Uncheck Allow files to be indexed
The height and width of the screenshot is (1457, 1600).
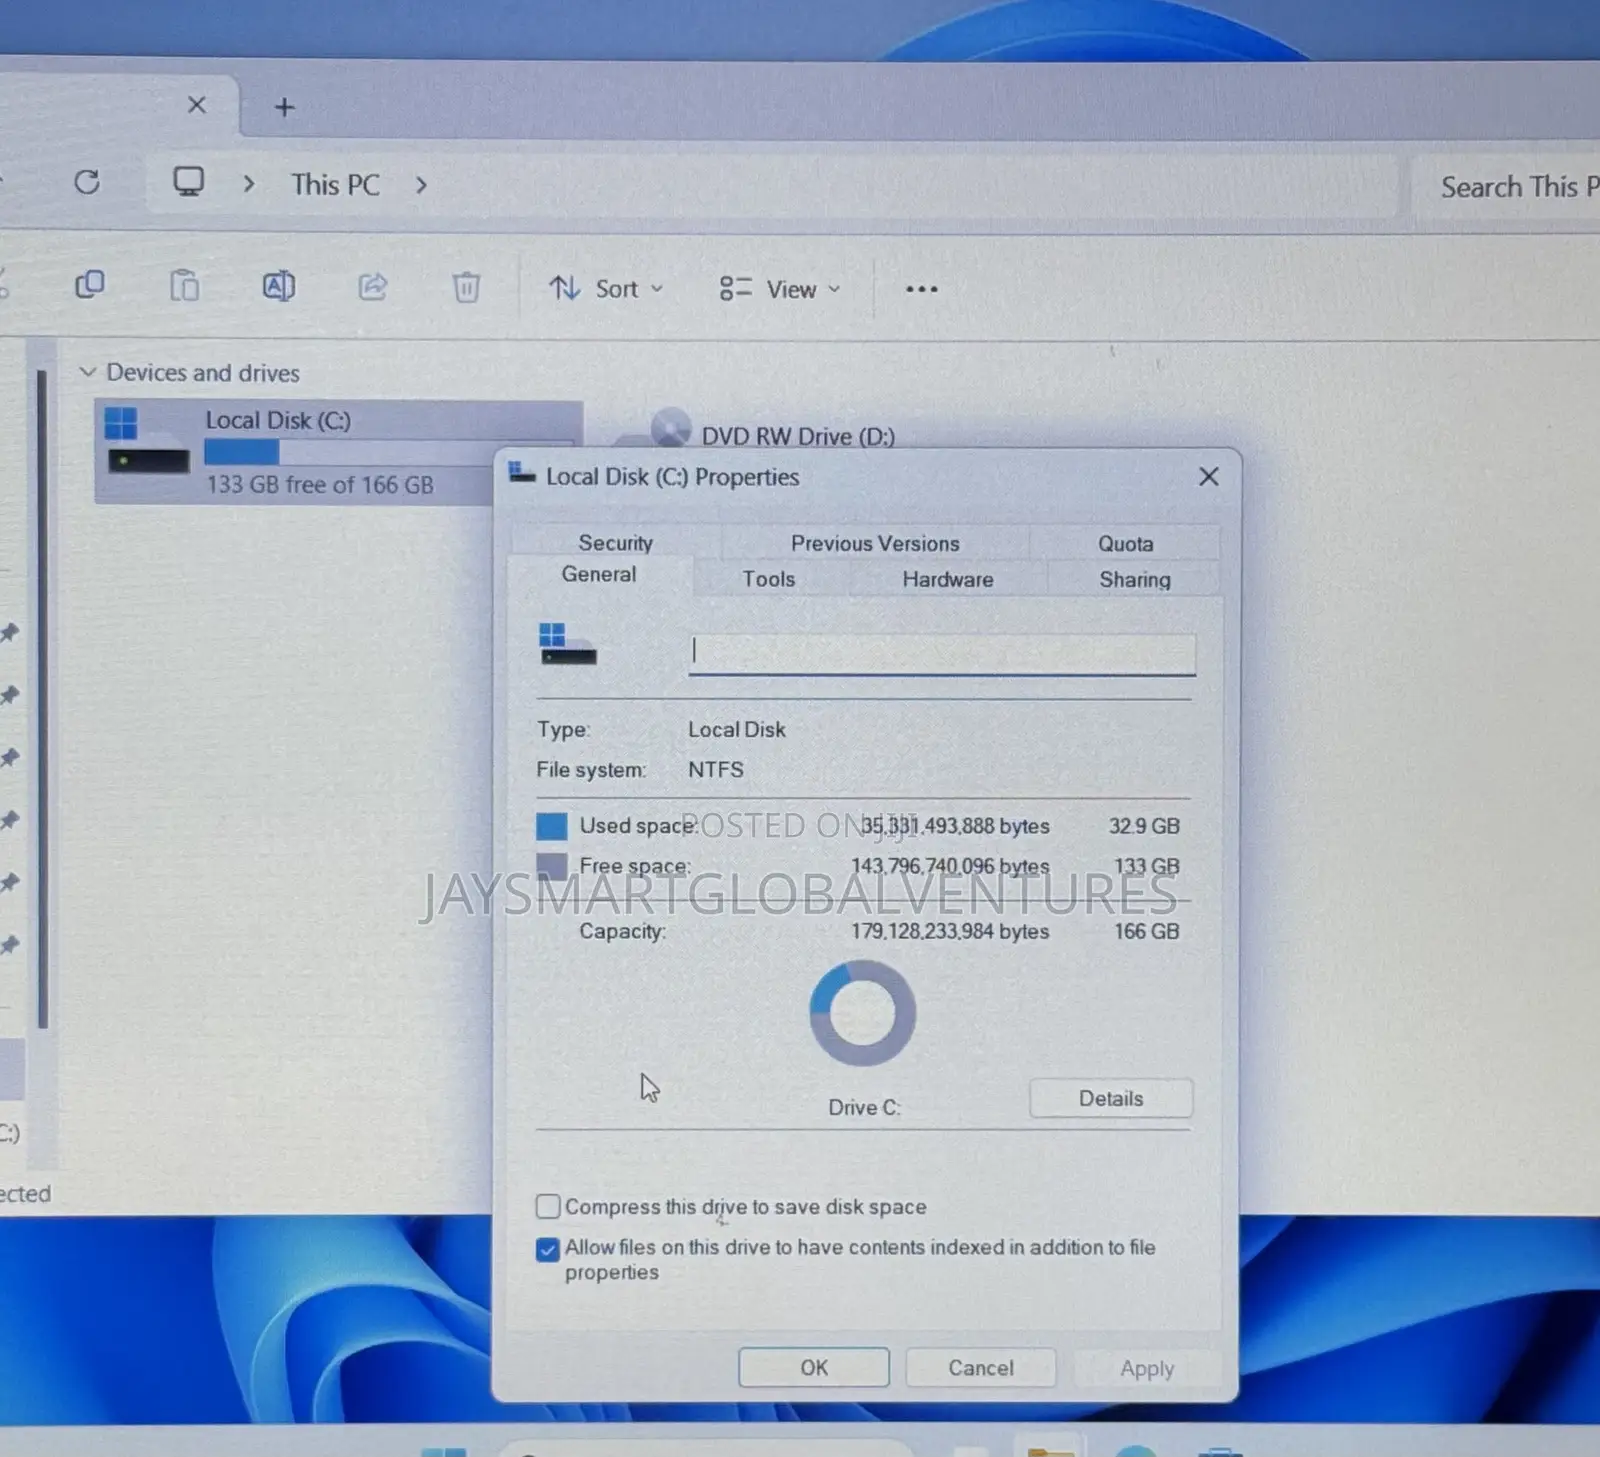pos(547,1249)
